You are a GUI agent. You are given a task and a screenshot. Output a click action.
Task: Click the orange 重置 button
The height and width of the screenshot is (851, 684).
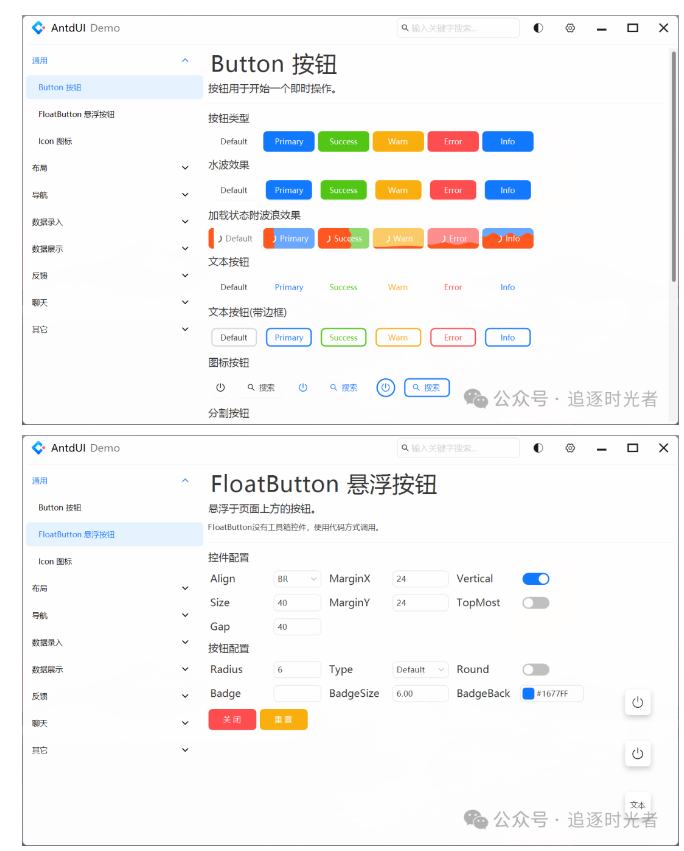pos(284,720)
